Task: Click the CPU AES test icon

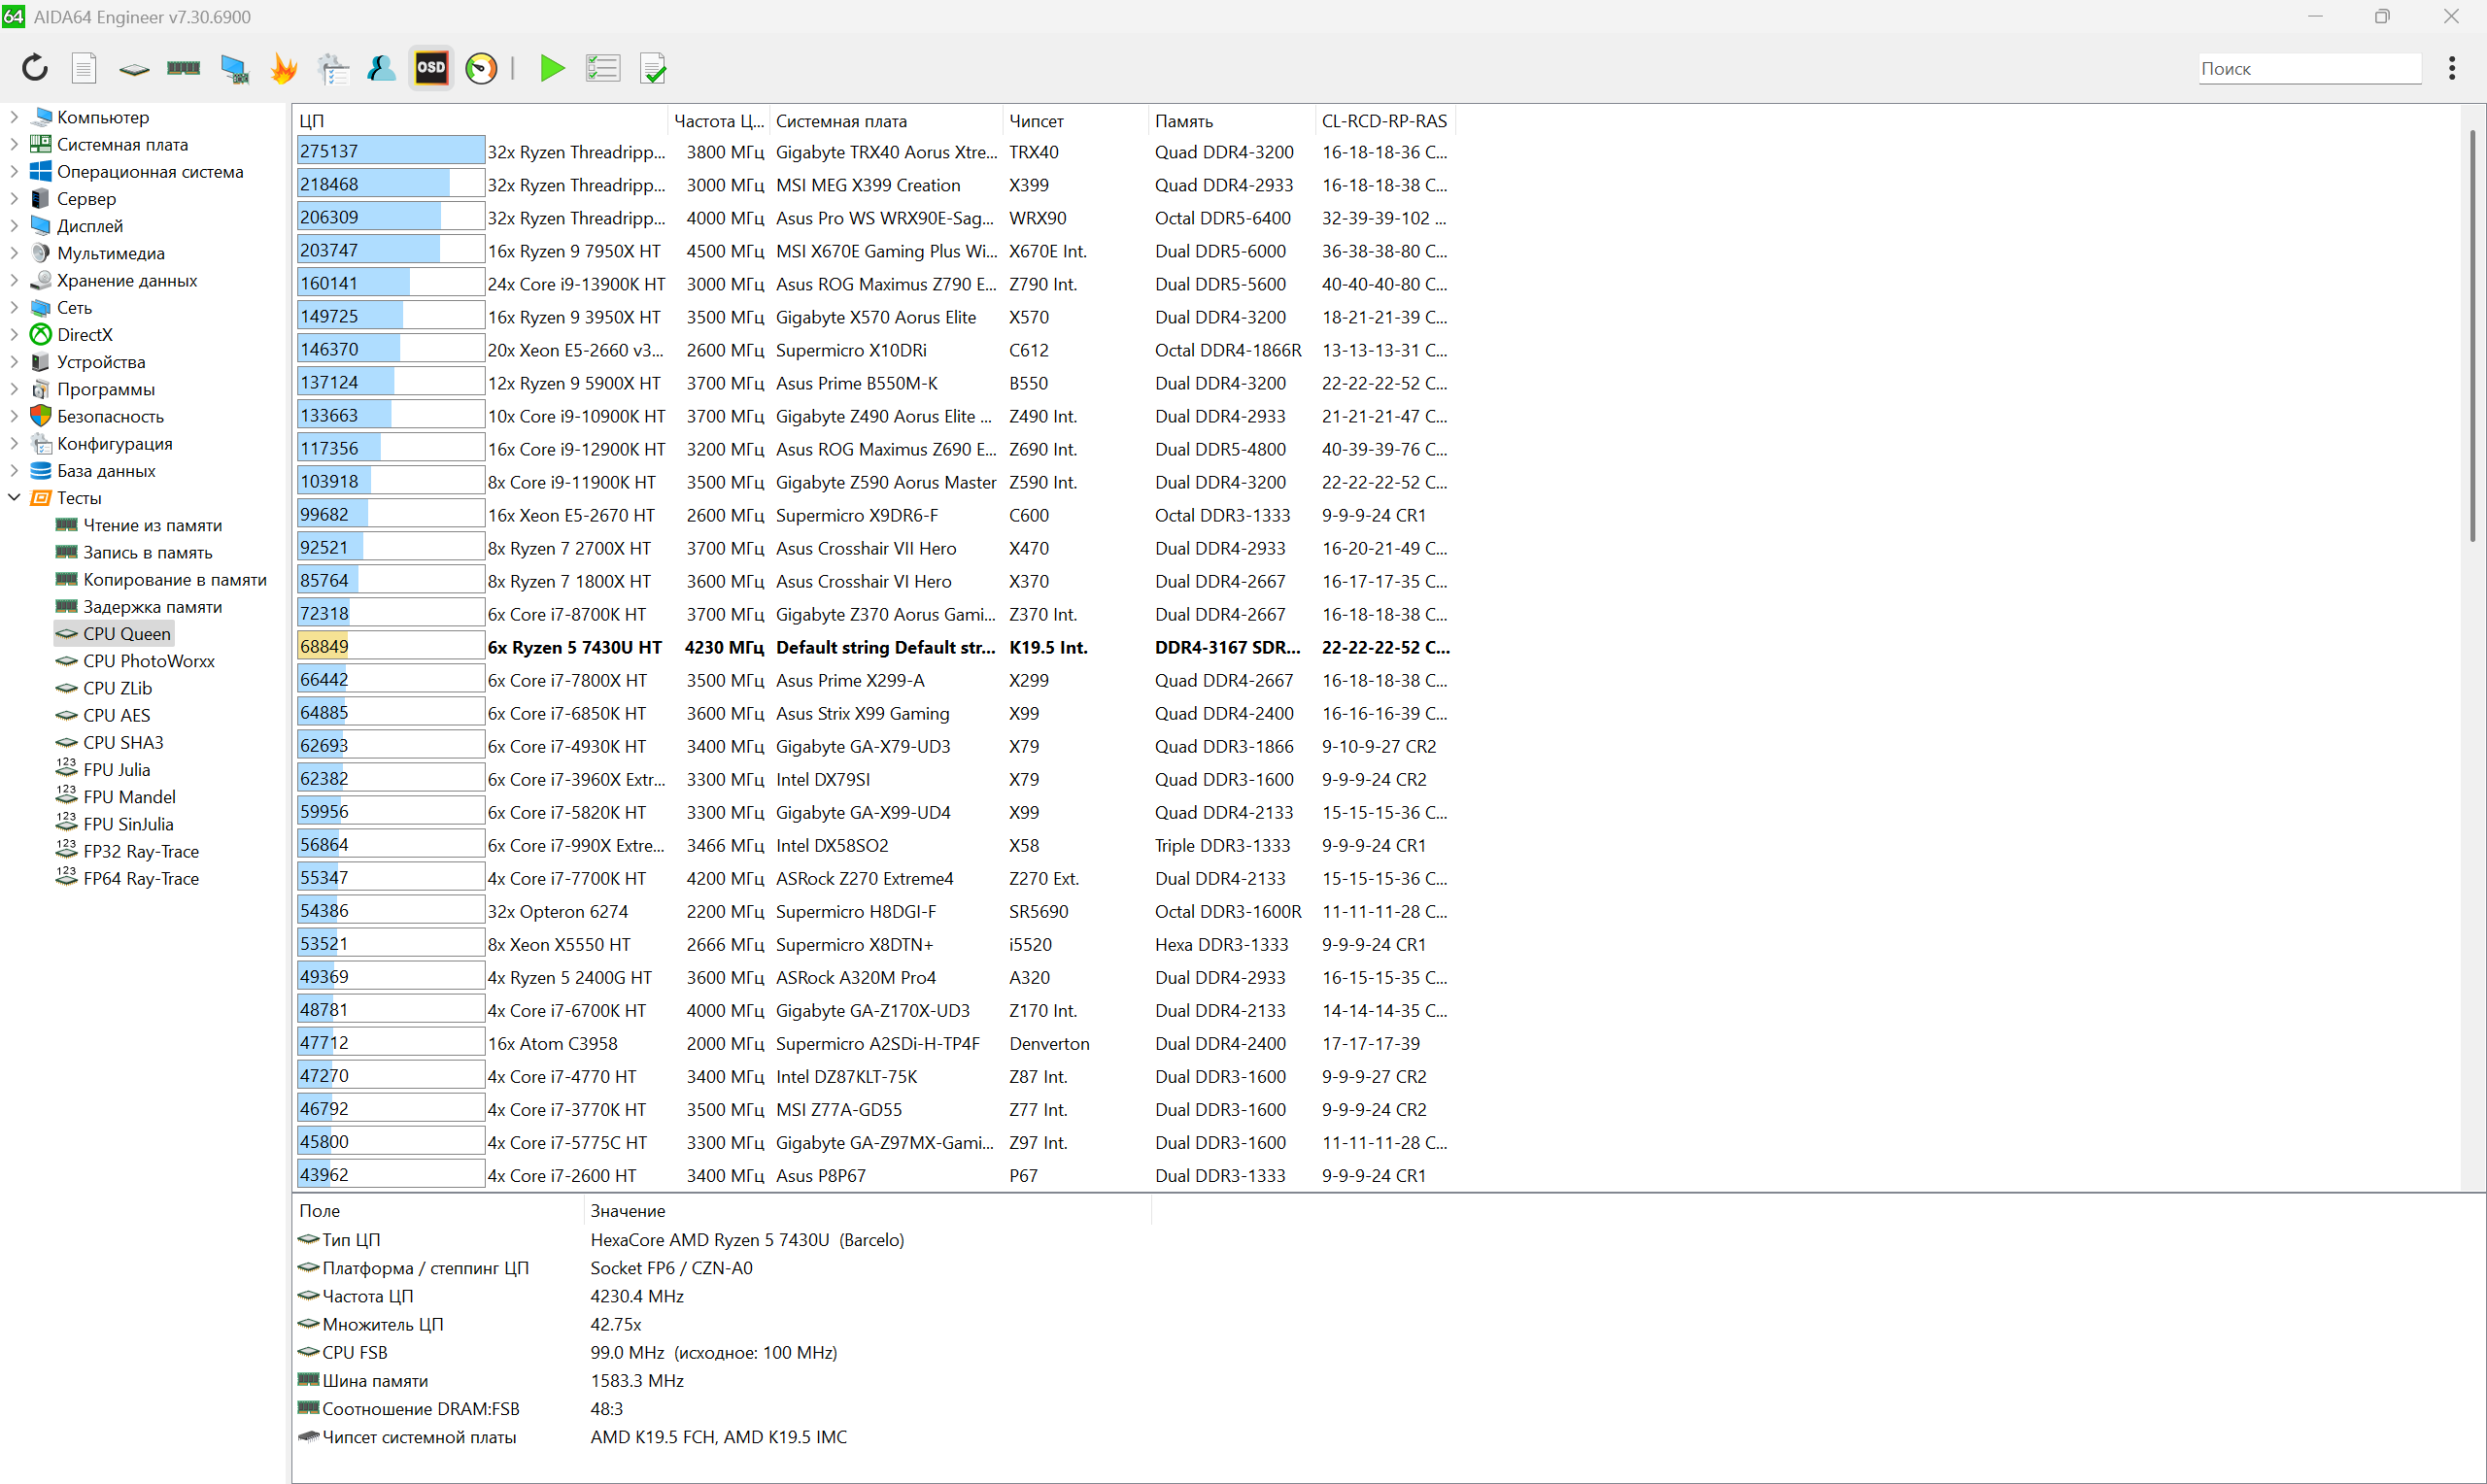Action: [66, 715]
